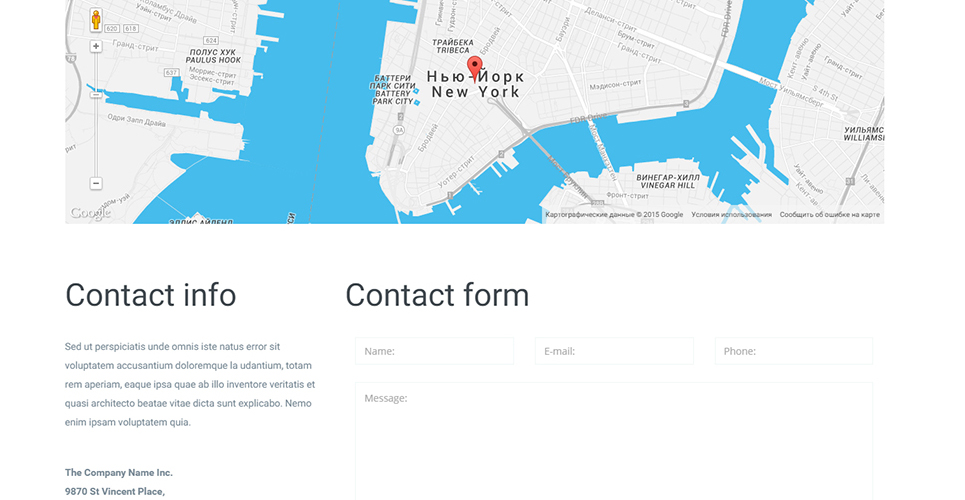Click the Sed ut perspiciatis paragraph
Image resolution: width=965 pixels, height=500 pixels.
click(x=190, y=385)
